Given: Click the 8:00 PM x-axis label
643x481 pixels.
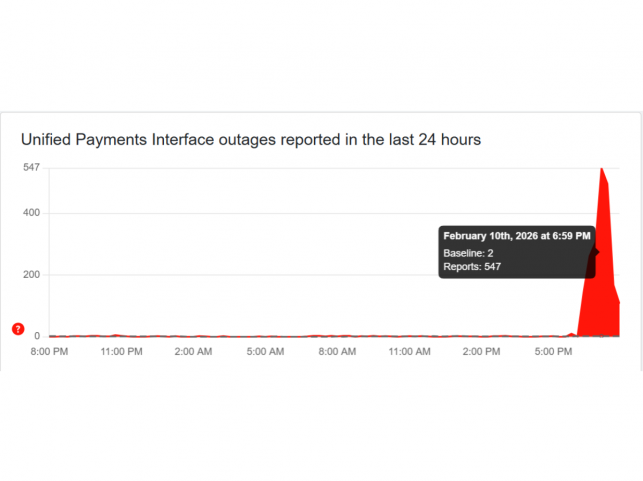Looking at the screenshot, I should coord(48,352).
